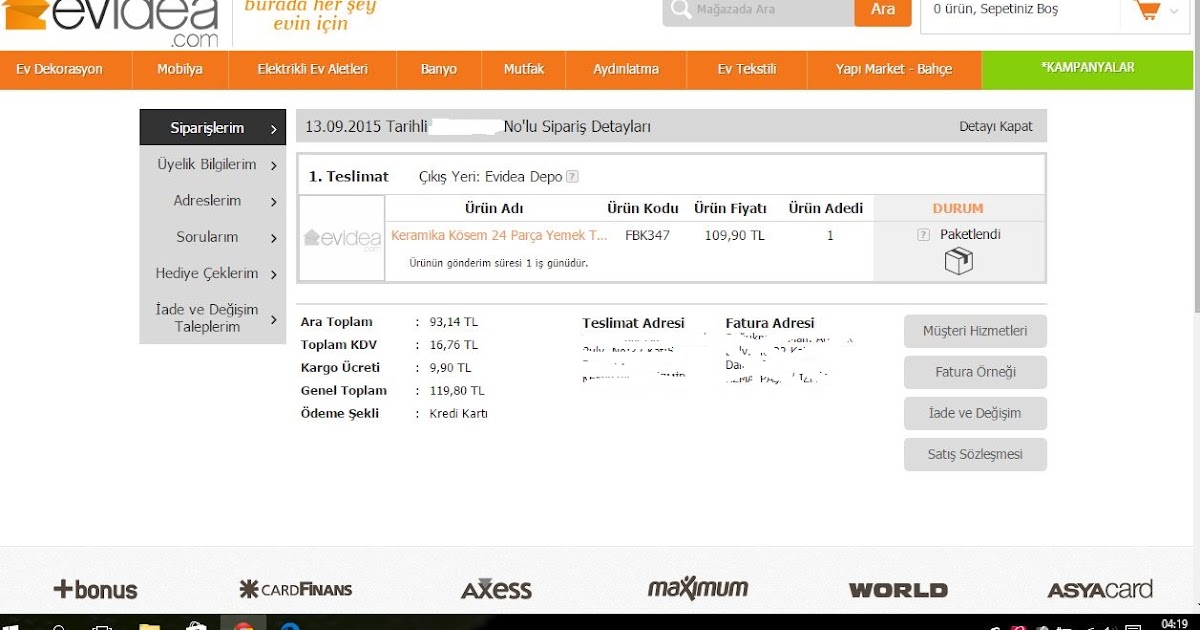Open Banyo category menu

[438, 70]
